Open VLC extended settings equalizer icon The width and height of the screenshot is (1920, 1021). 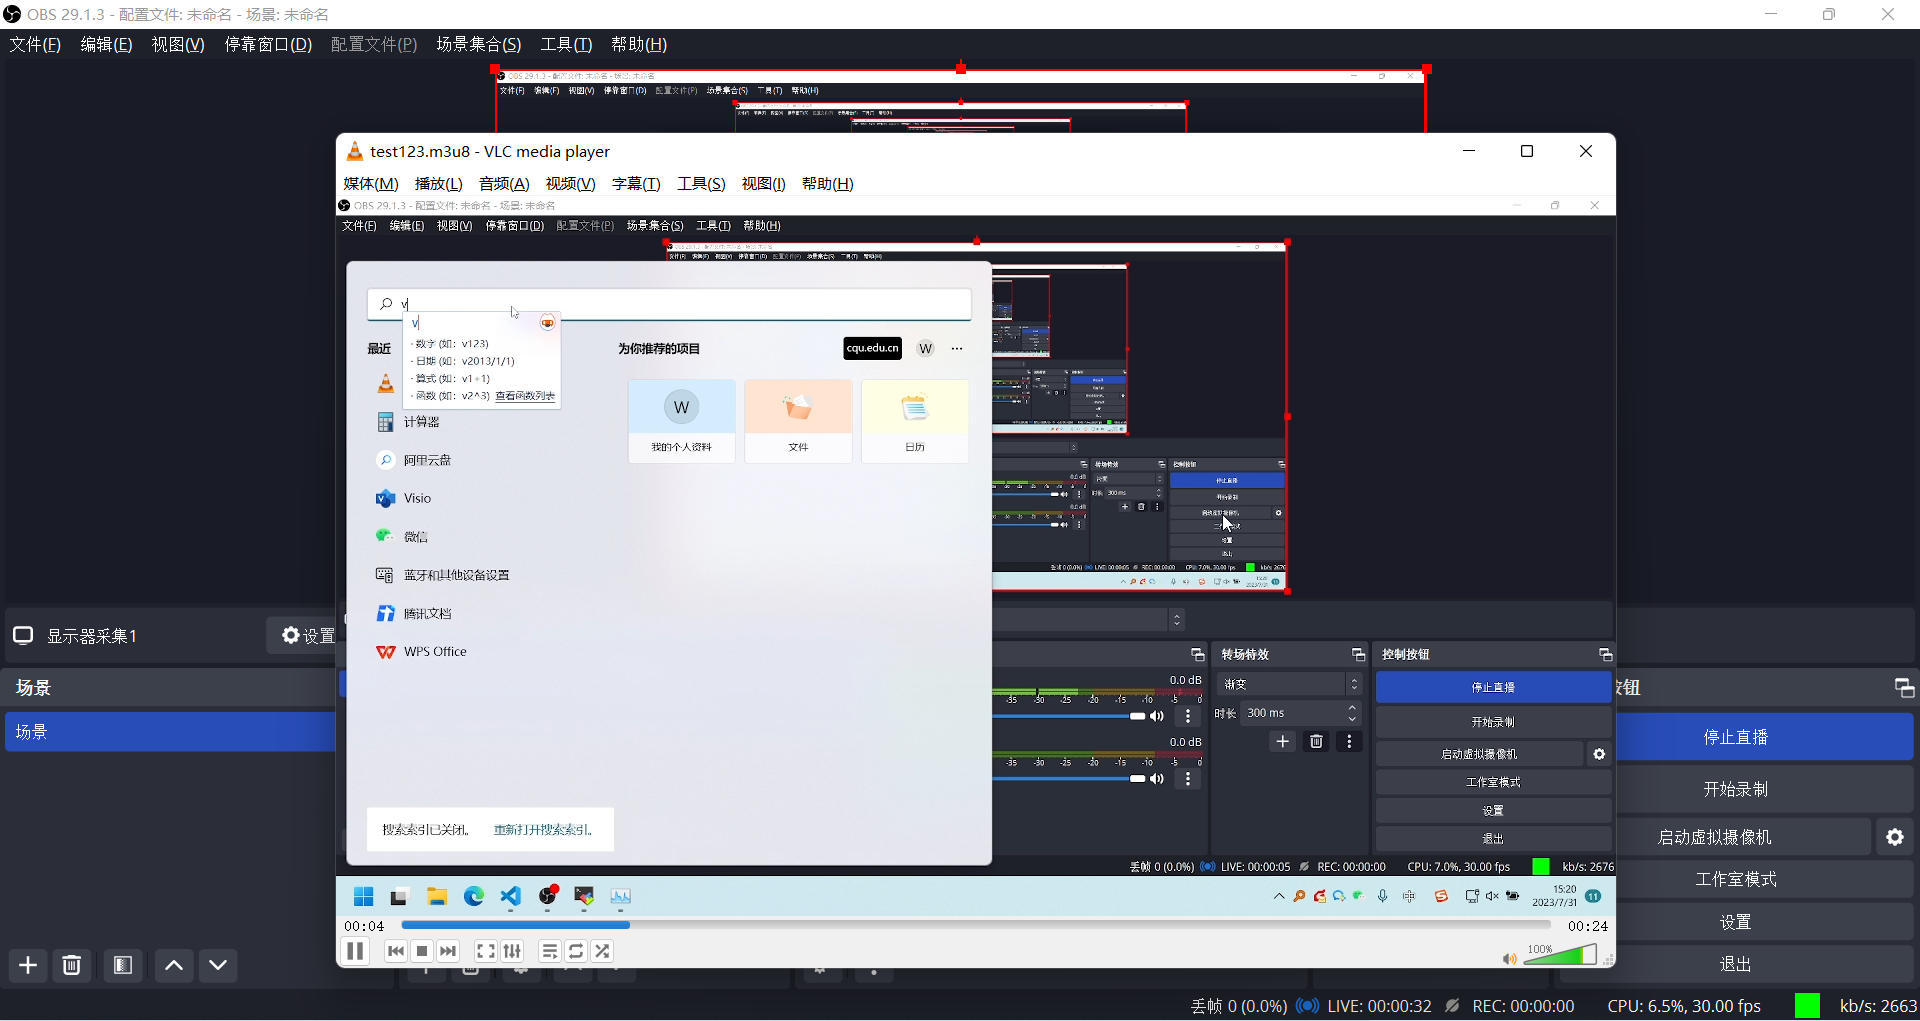(512, 951)
